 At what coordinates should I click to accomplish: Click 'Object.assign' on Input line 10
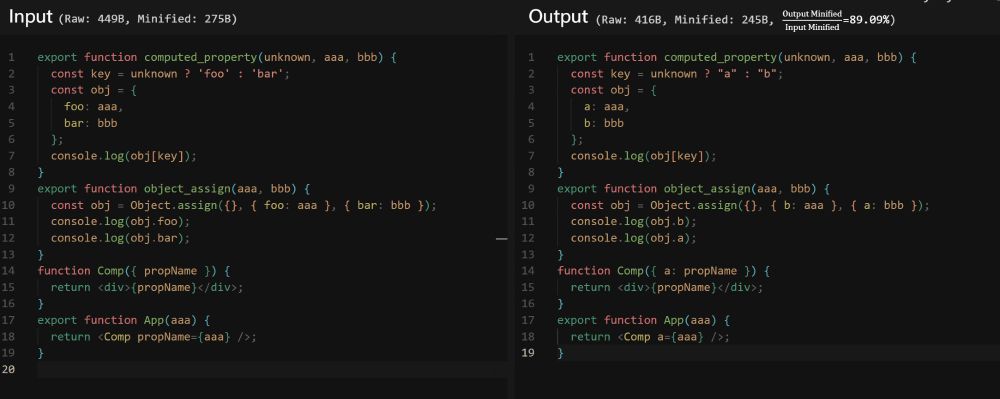pos(173,205)
